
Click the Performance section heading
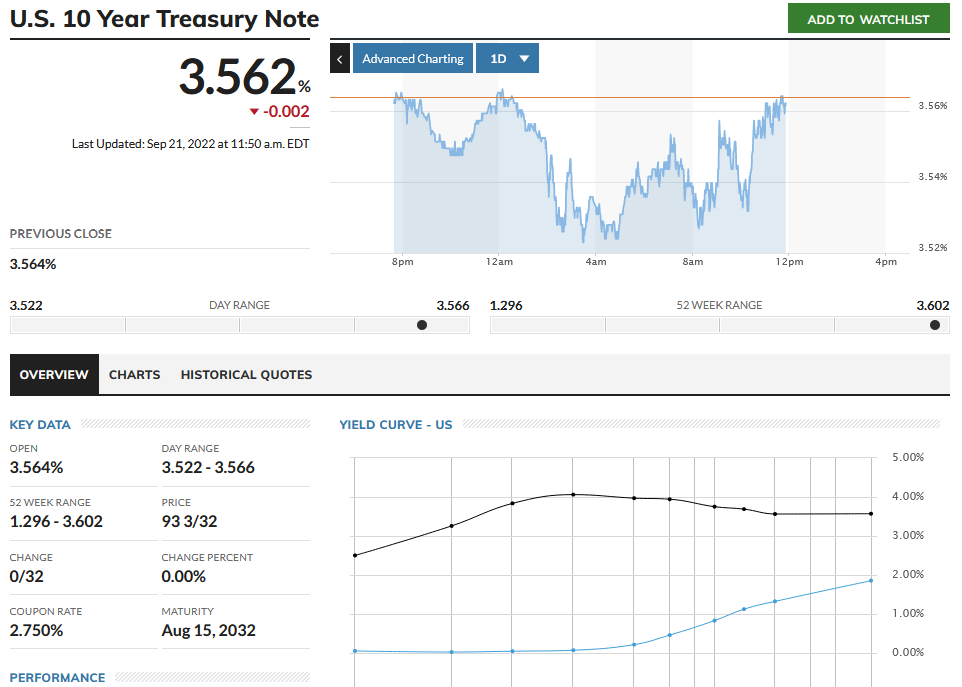click(x=57, y=677)
